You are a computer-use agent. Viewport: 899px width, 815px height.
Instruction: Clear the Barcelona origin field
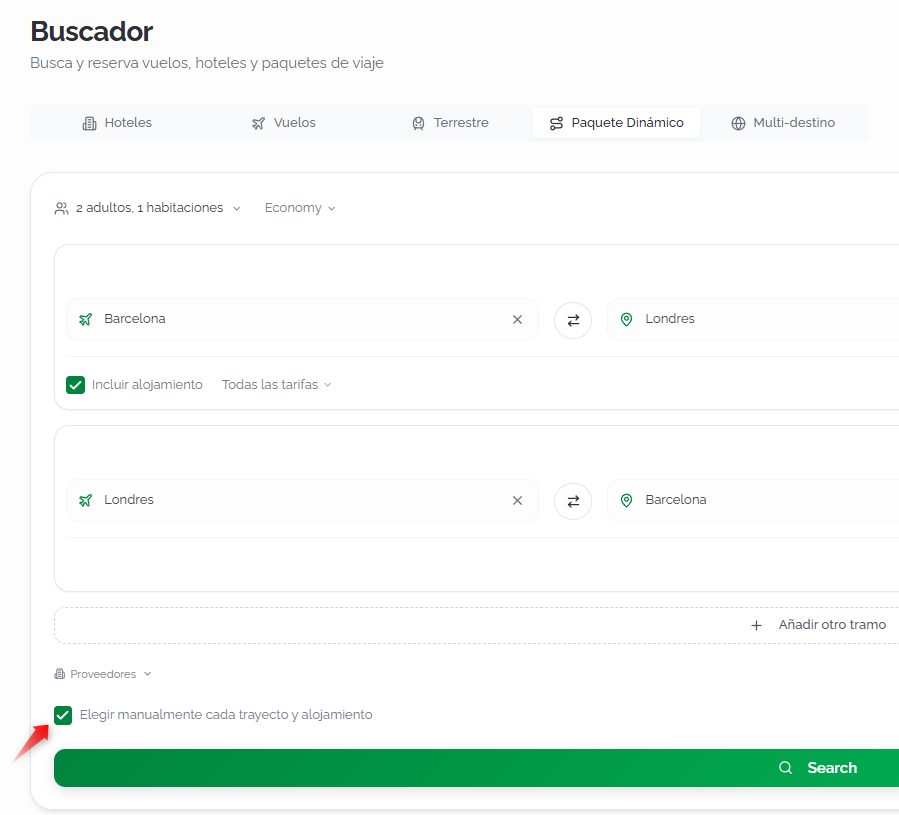click(x=517, y=319)
